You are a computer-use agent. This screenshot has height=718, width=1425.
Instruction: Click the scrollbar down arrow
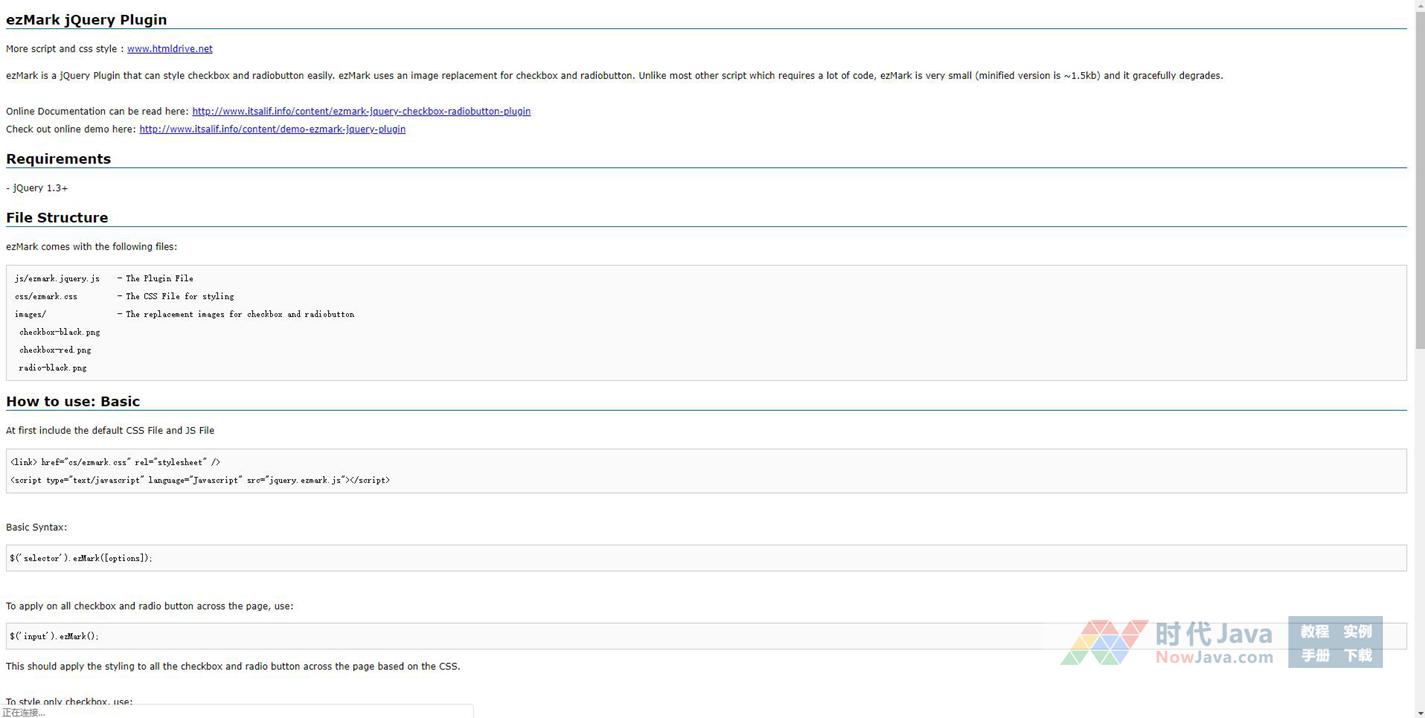click(x=1419, y=711)
